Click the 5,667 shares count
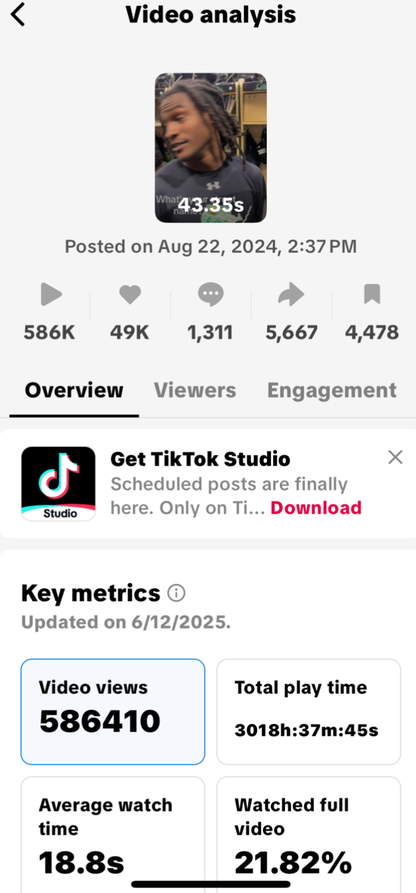The width and height of the screenshot is (416, 893). pos(291,332)
